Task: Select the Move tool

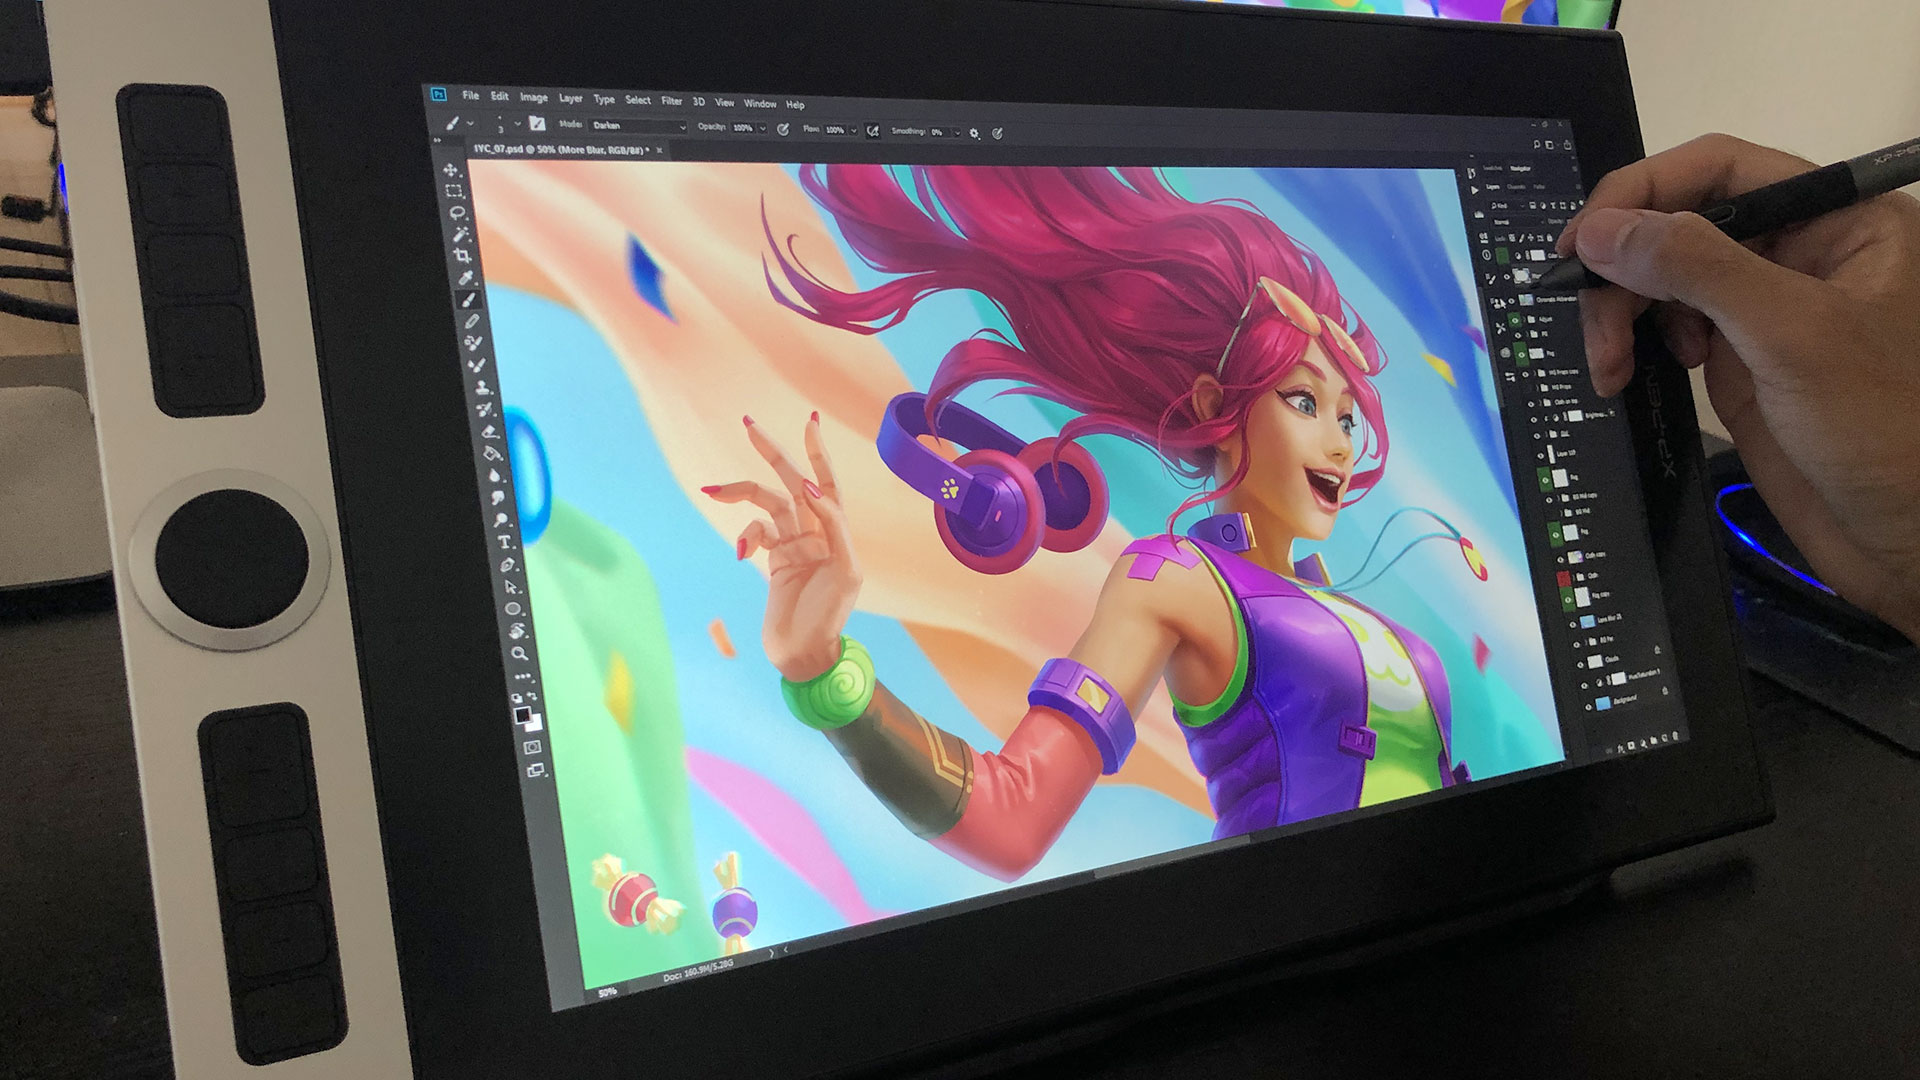Action: [451, 170]
